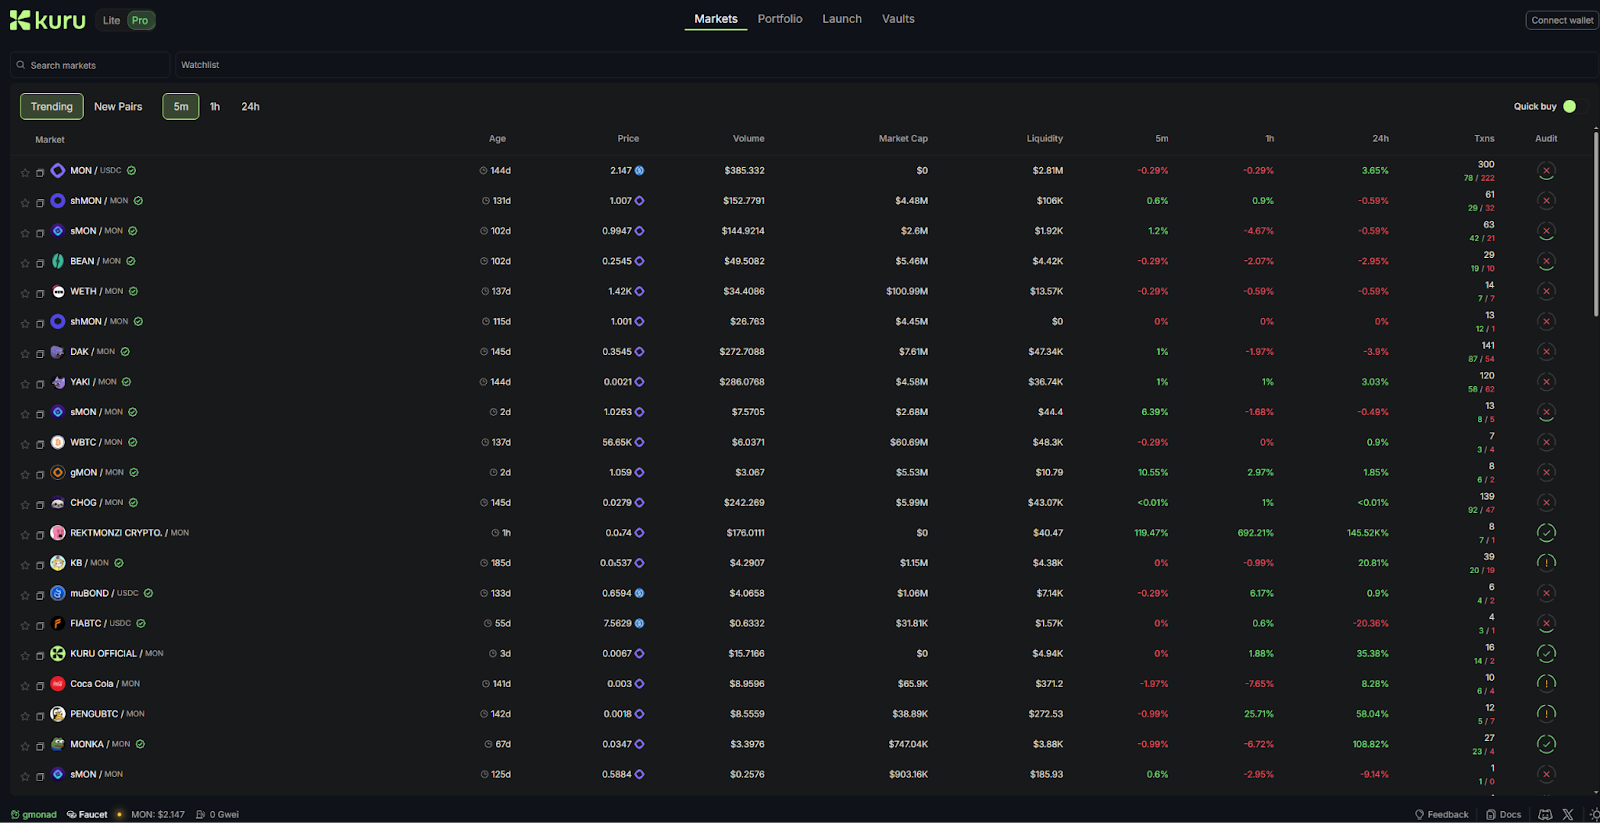The image size is (1600, 823).
Task: Click the Connect wallet button
Action: [x=1562, y=20]
